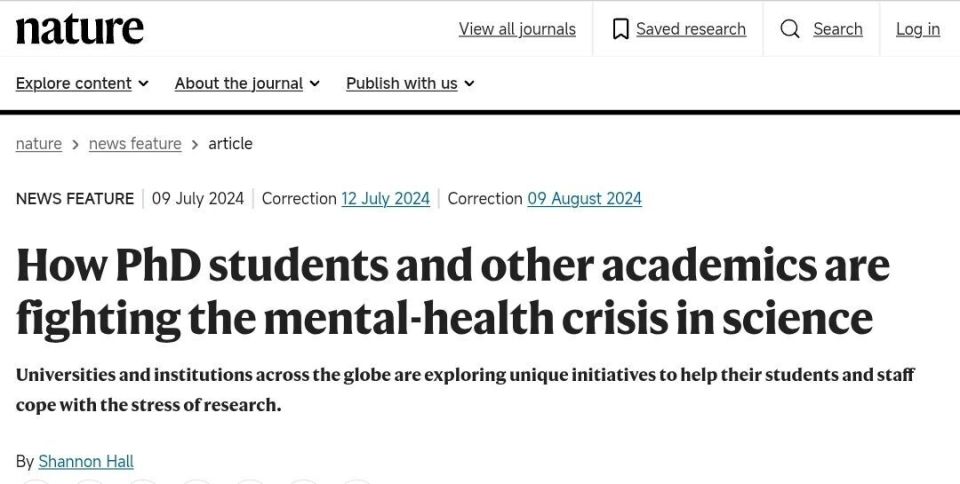Go to the Log in page
The width and height of the screenshot is (960, 484).
pos(918,29)
